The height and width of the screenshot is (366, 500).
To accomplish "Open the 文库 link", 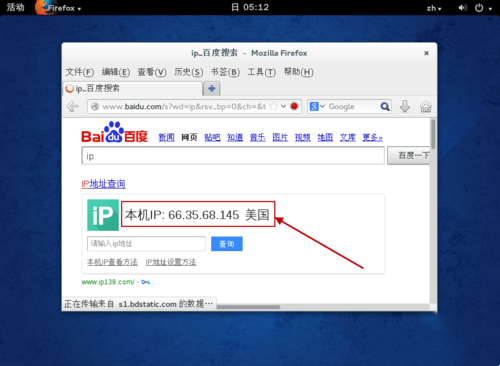I will (x=348, y=137).
